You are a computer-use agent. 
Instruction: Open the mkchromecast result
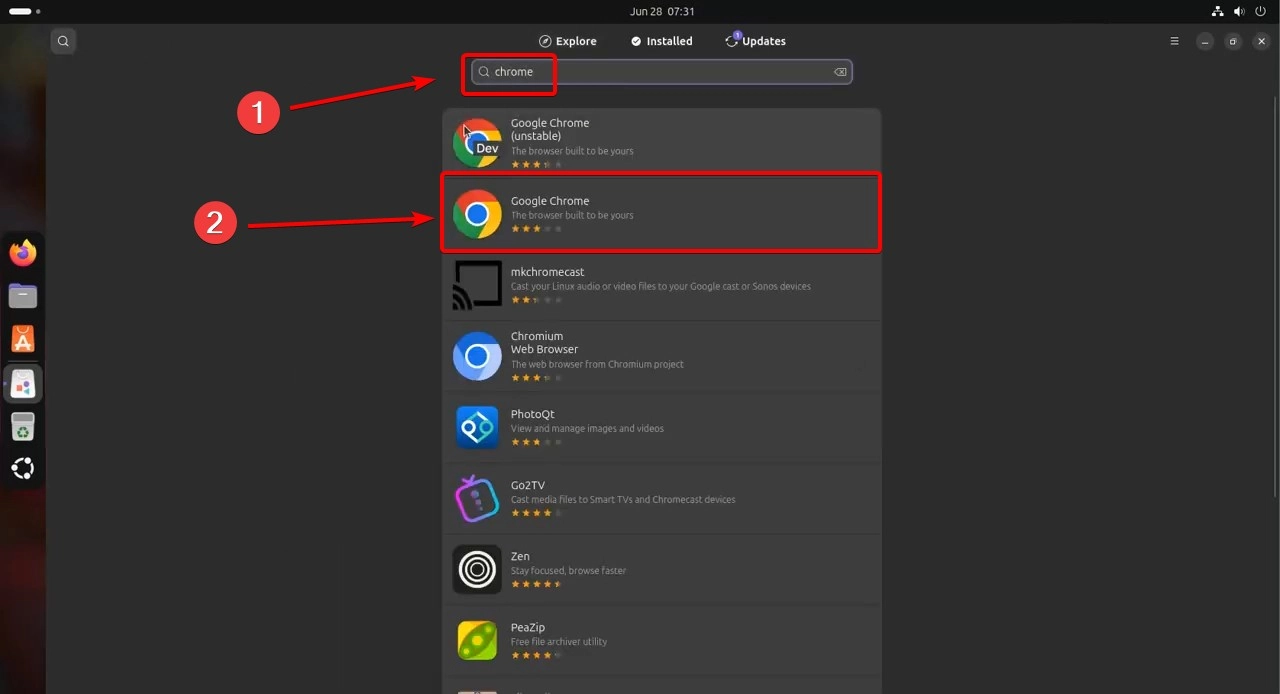click(x=661, y=285)
